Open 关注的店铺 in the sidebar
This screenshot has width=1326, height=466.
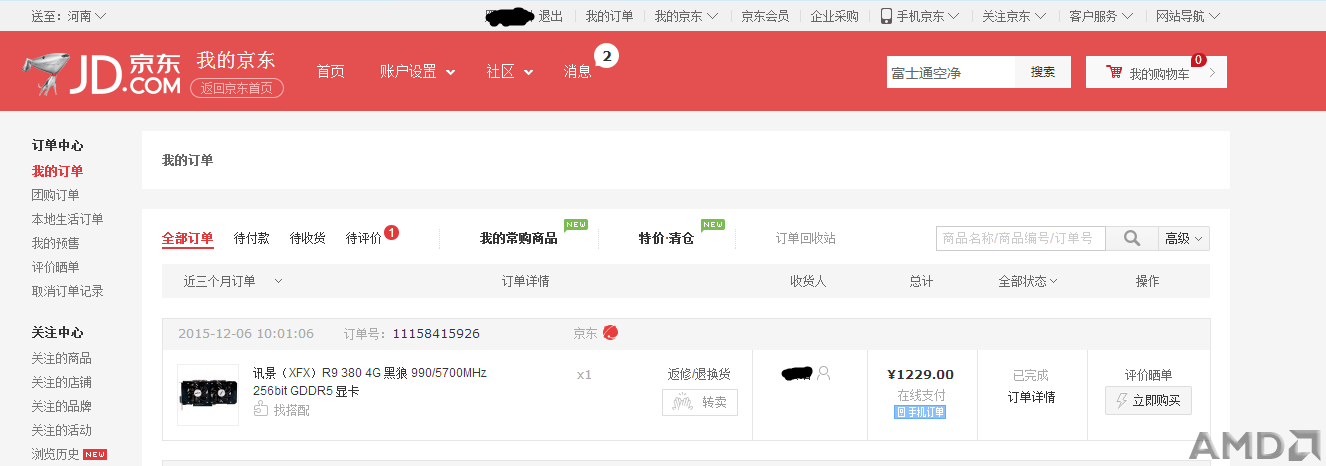[x=61, y=382]
